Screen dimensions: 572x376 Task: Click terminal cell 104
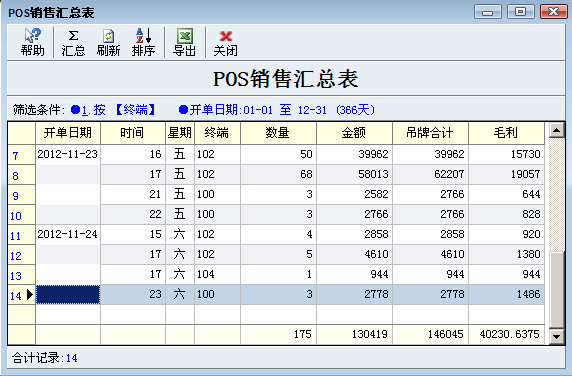pos(217,275)
